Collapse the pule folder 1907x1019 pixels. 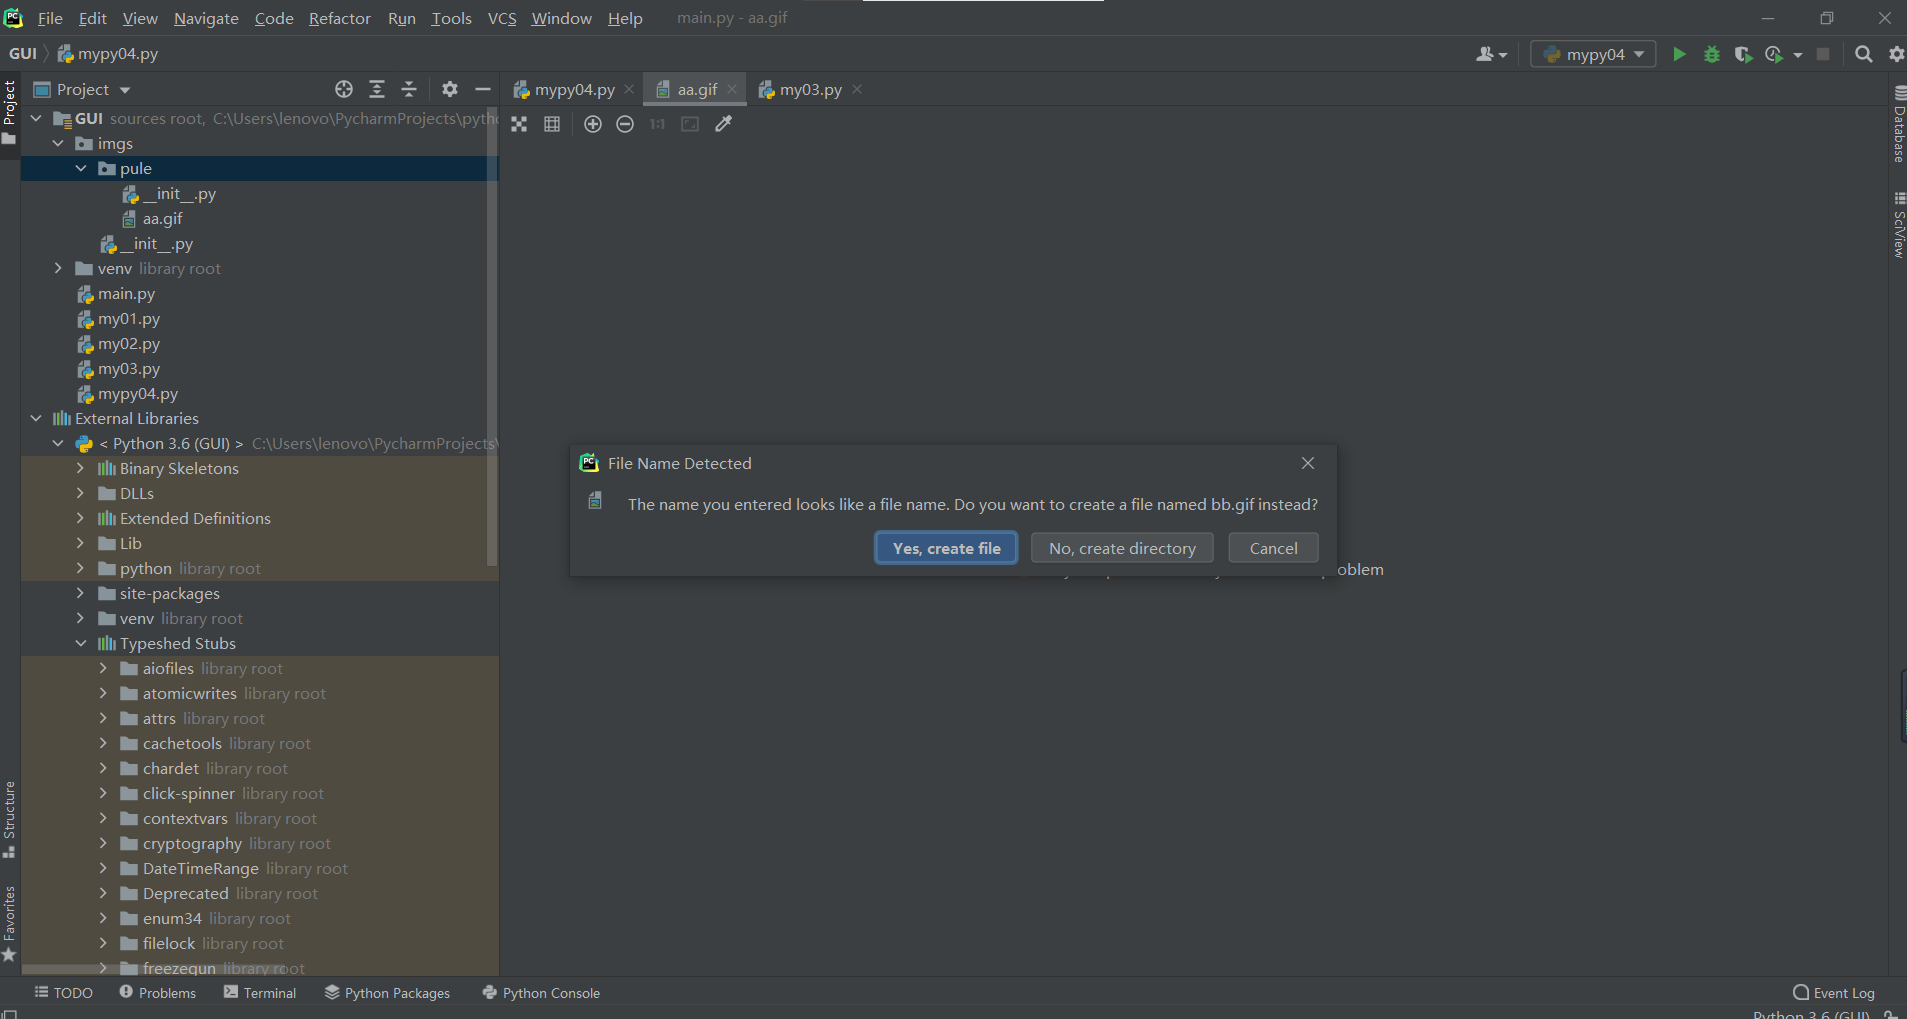[81, 168]
